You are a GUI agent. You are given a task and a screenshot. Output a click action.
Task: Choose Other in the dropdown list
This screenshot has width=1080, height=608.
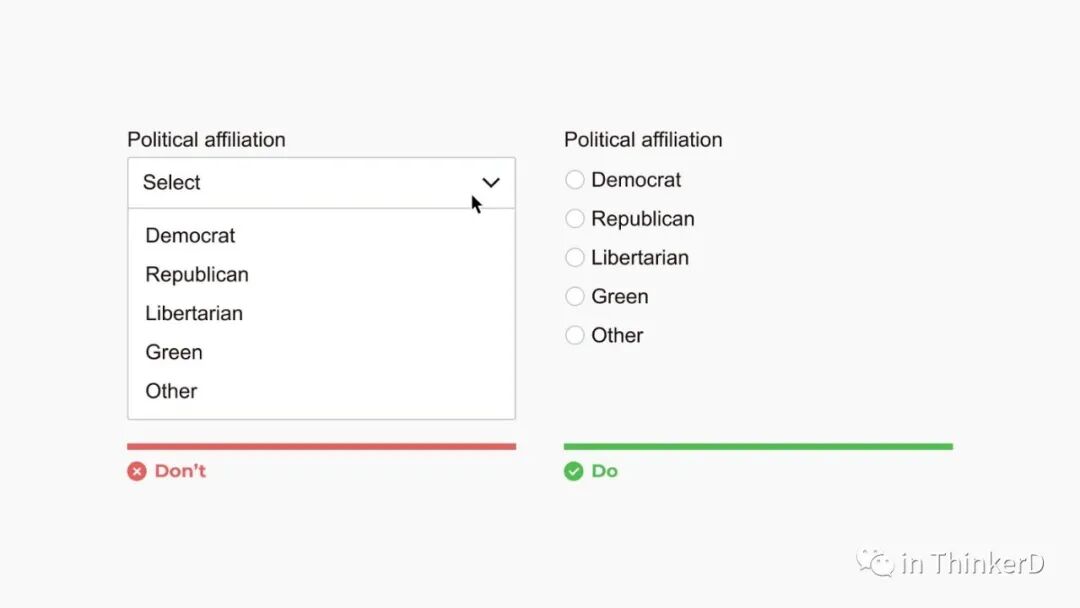pyautogui.click(x=172, y=392)
